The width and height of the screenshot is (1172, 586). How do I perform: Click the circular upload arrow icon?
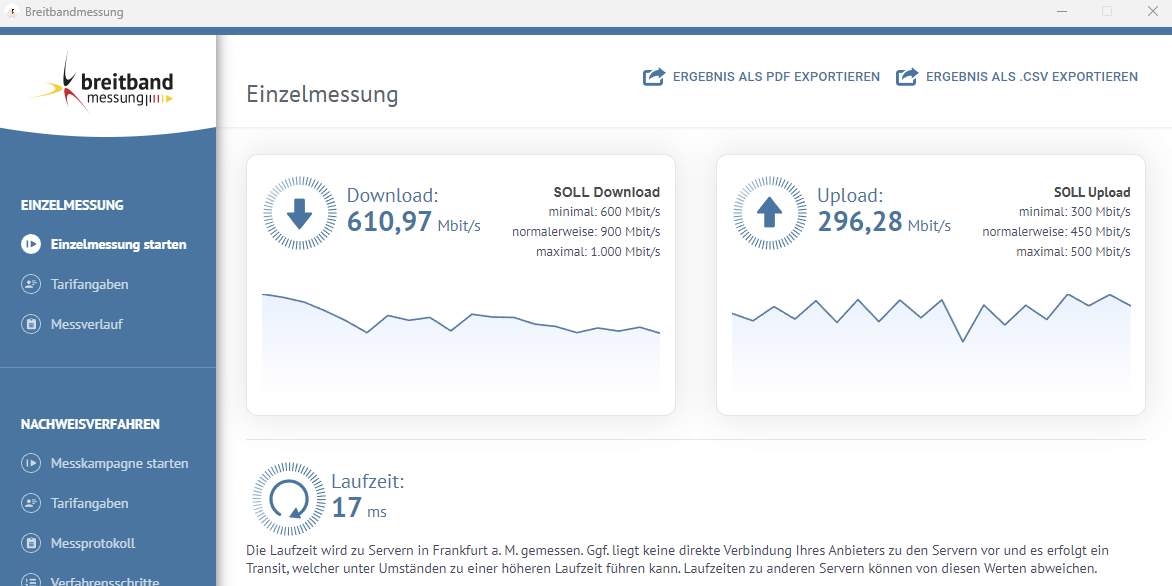pyautogui.click(x=770, y=213)
